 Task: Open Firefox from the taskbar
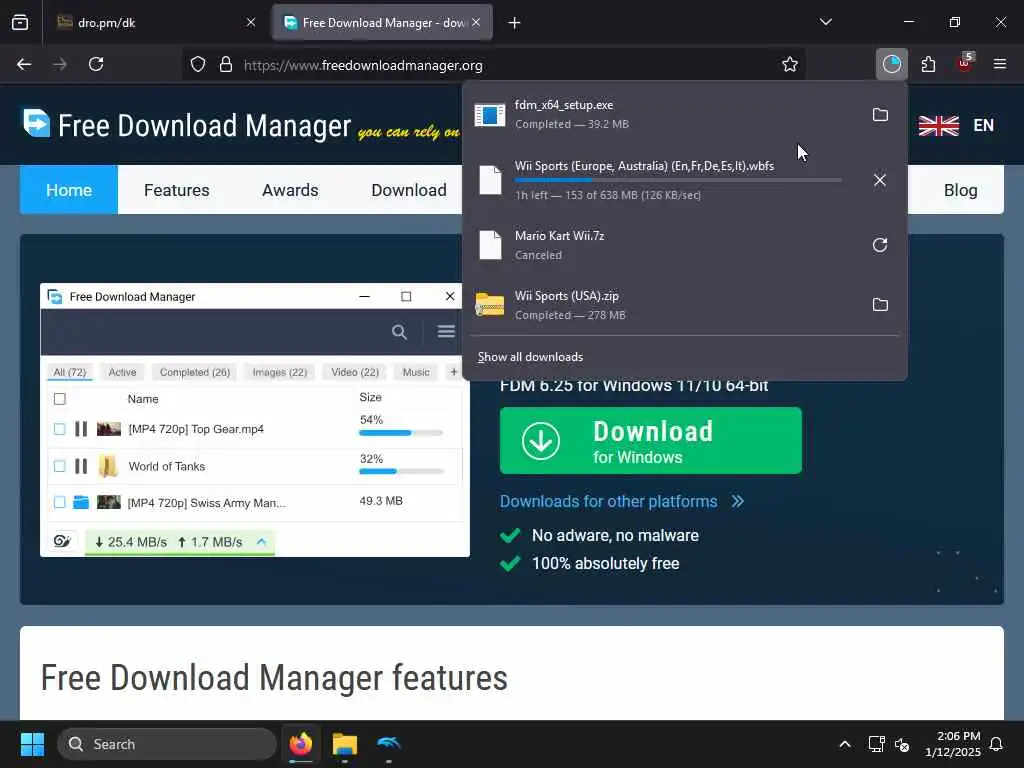301,744
